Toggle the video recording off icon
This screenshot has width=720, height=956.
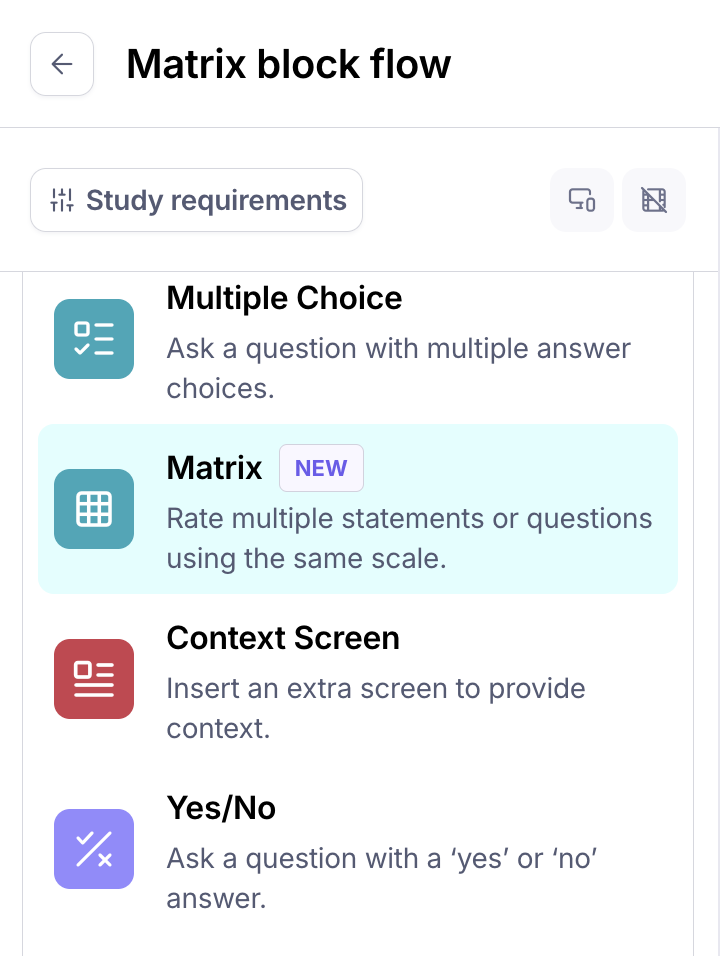[654, 200]
